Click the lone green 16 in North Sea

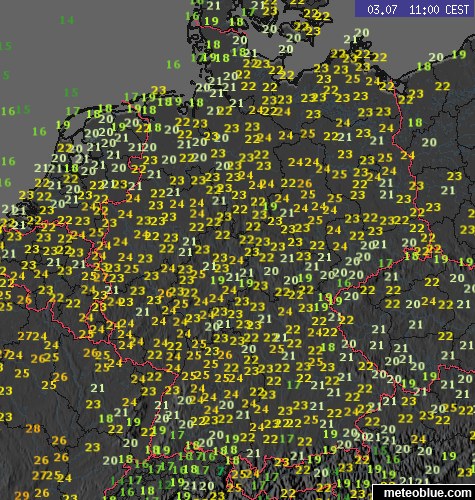tap(173, 64)
